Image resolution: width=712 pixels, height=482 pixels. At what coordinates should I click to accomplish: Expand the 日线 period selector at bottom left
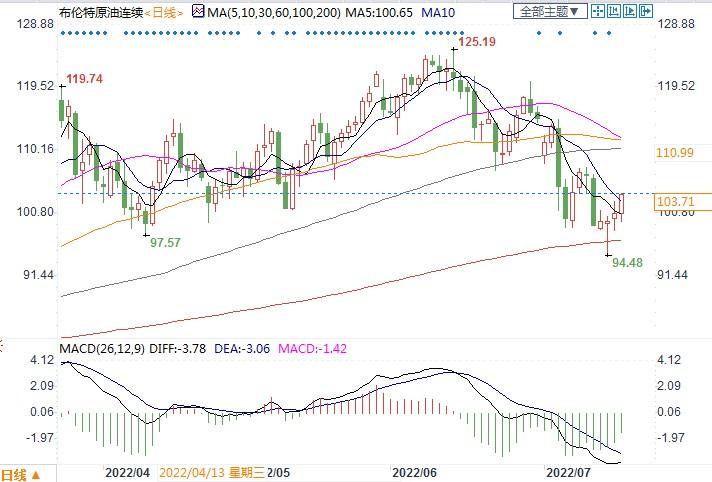tap(22, 474)
